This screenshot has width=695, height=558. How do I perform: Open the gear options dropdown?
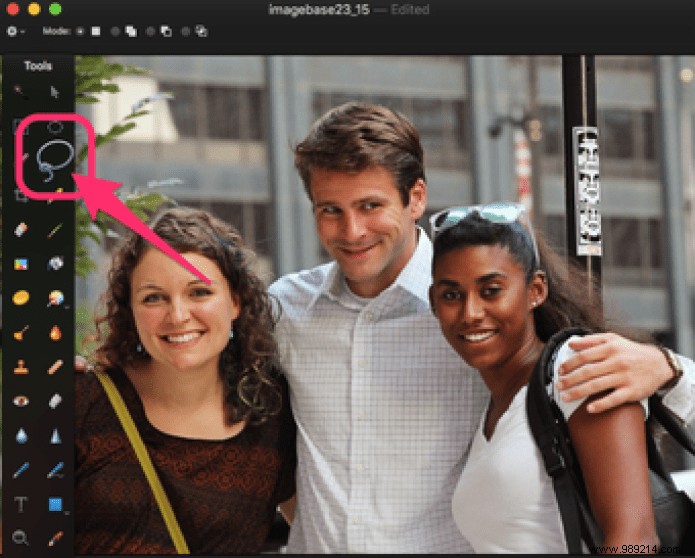[16, 31]
